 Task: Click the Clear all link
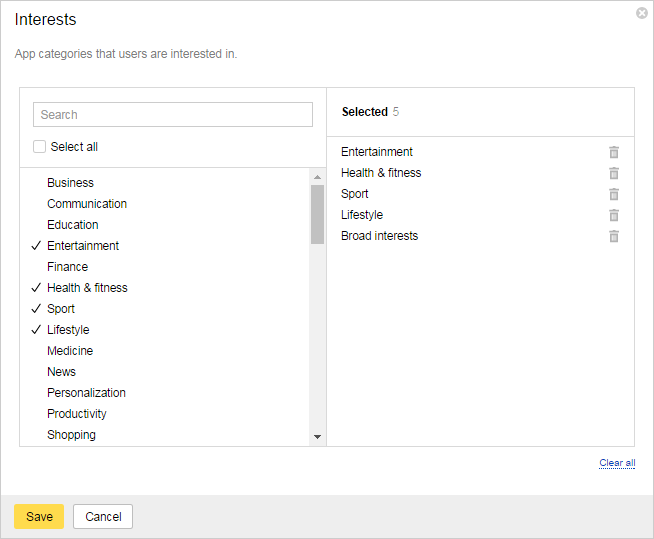(617, 463)
